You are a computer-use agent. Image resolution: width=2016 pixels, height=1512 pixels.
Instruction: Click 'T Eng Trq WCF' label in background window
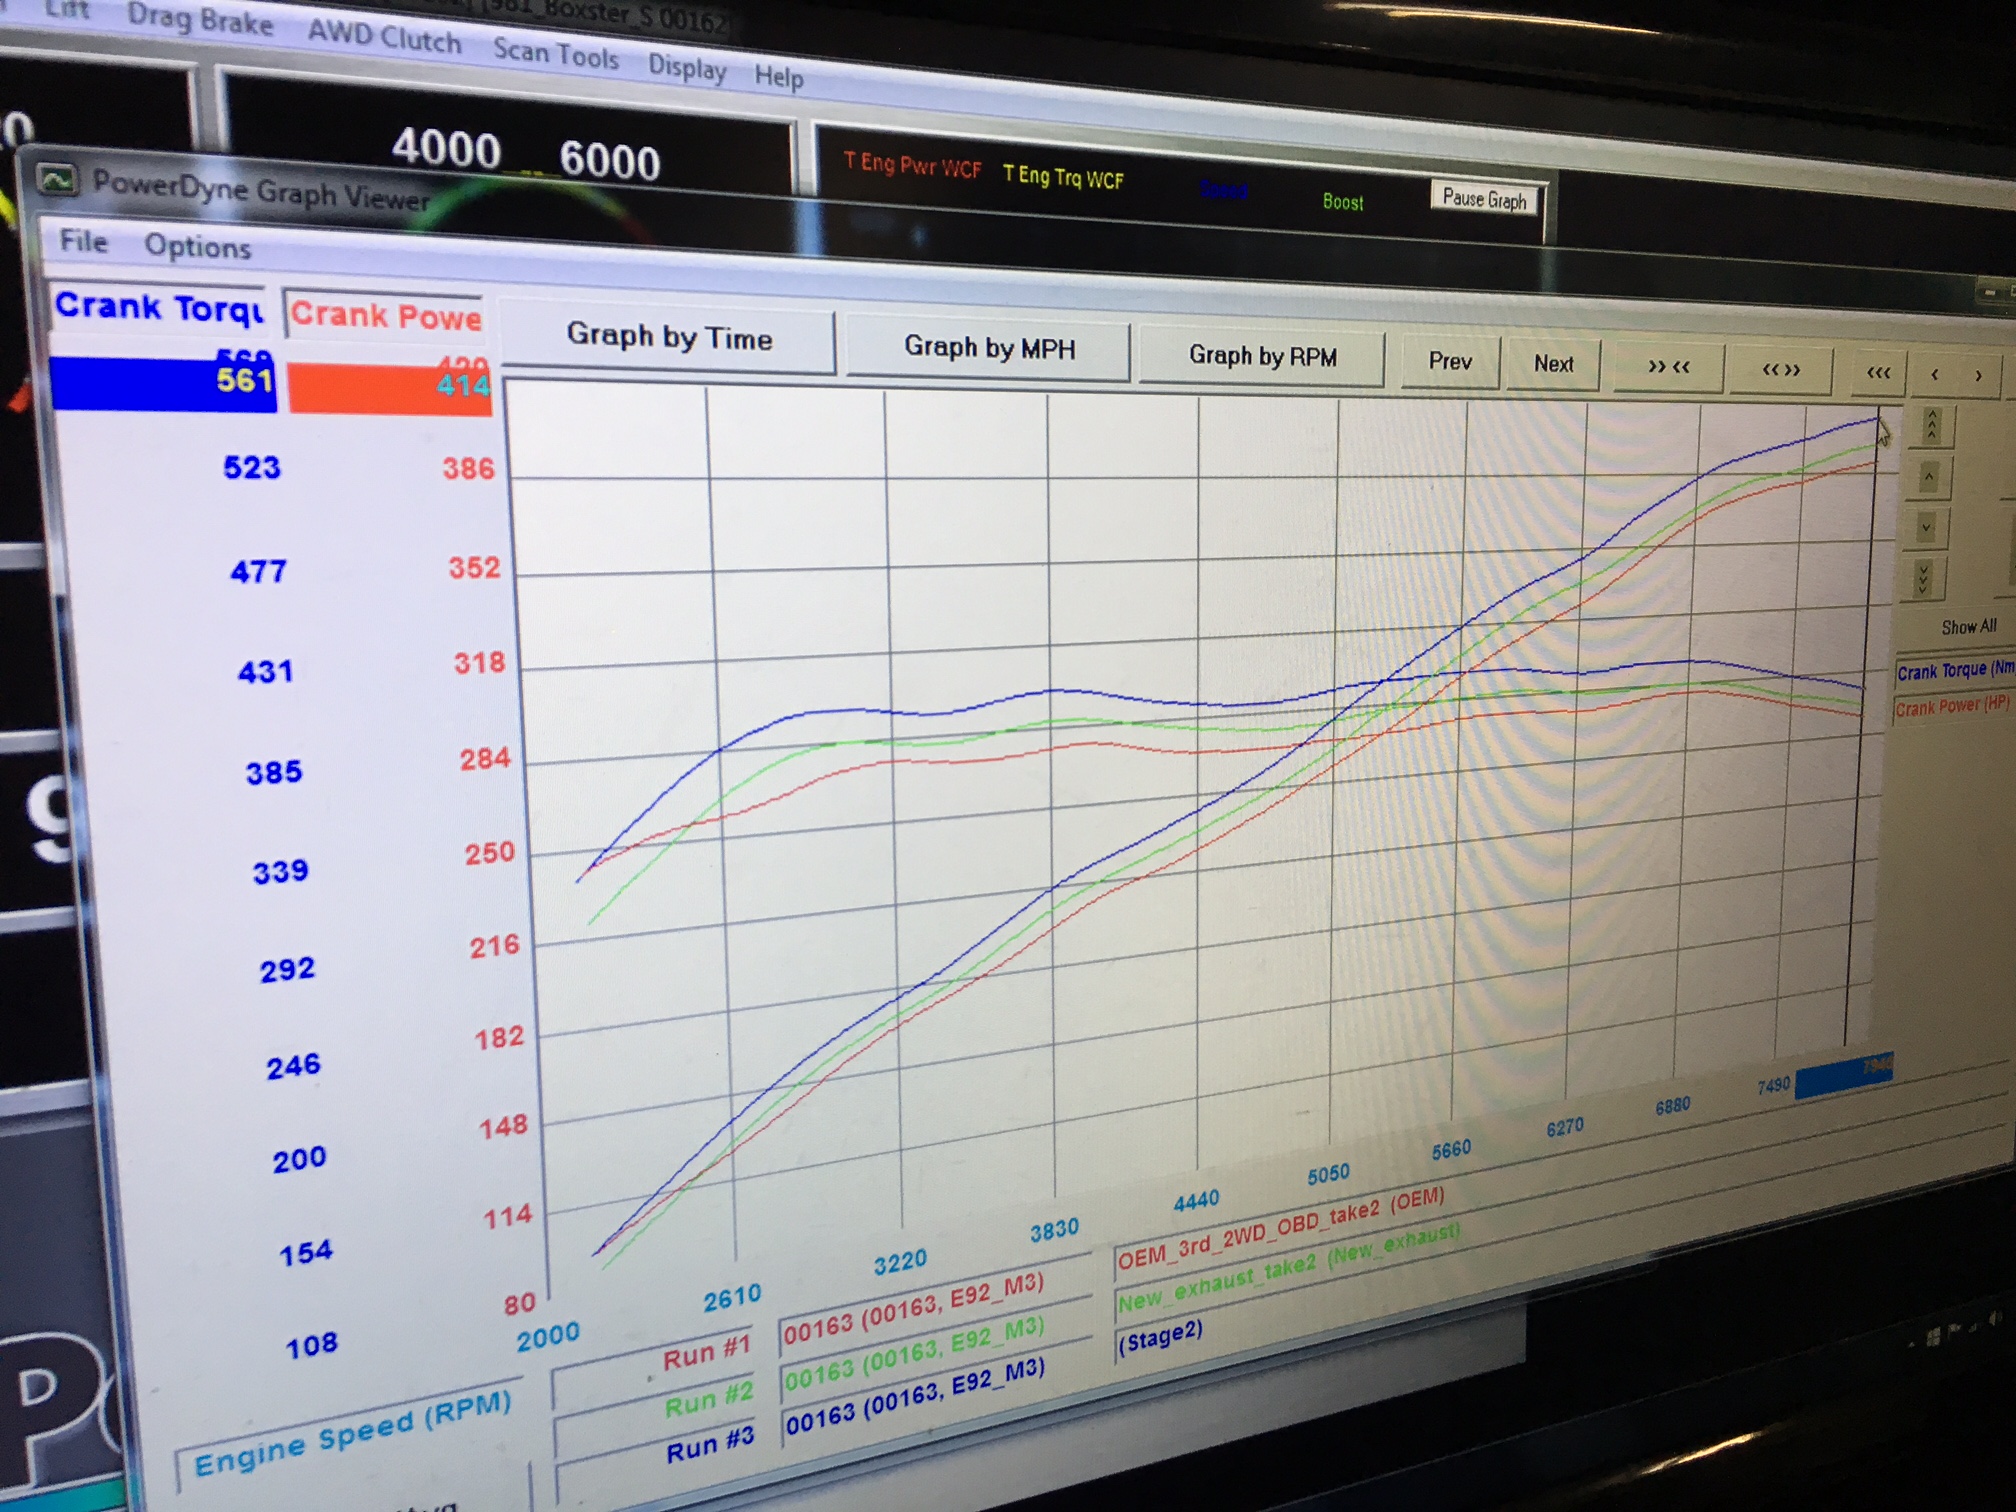tap(1064, 176)
